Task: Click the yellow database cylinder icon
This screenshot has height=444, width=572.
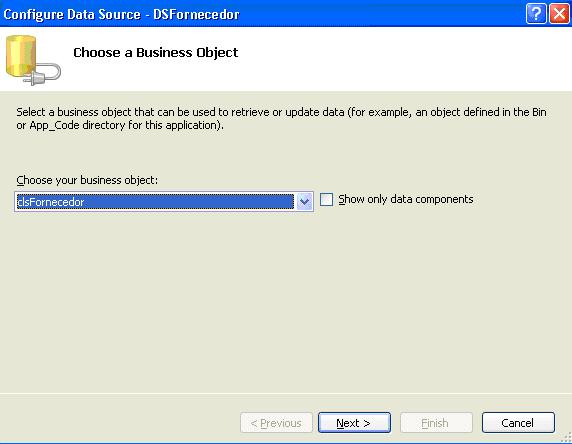Action: point(21,56)
